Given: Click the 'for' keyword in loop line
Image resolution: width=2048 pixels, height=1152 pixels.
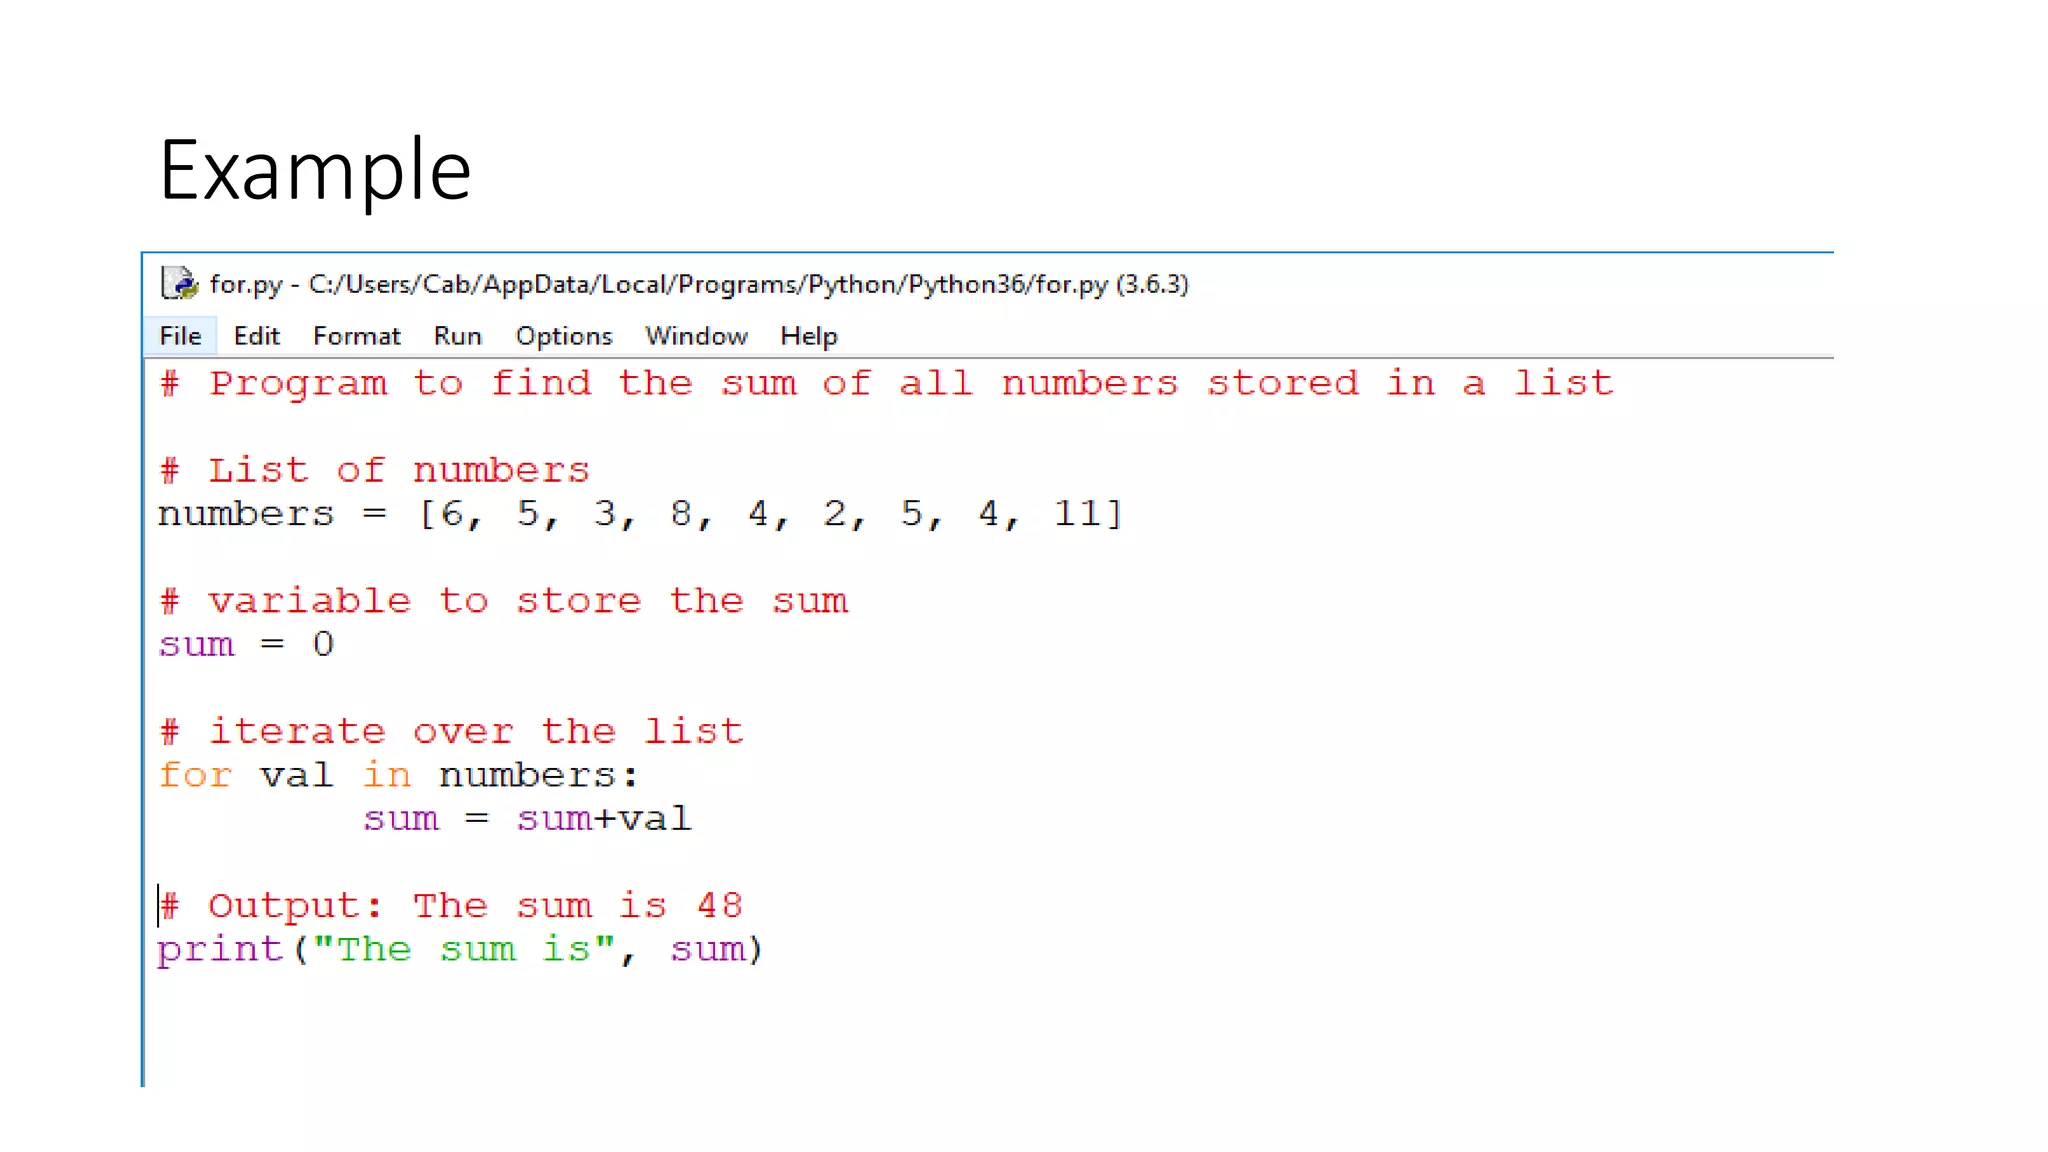Looking at the screenshot, I should coord(195,775).
